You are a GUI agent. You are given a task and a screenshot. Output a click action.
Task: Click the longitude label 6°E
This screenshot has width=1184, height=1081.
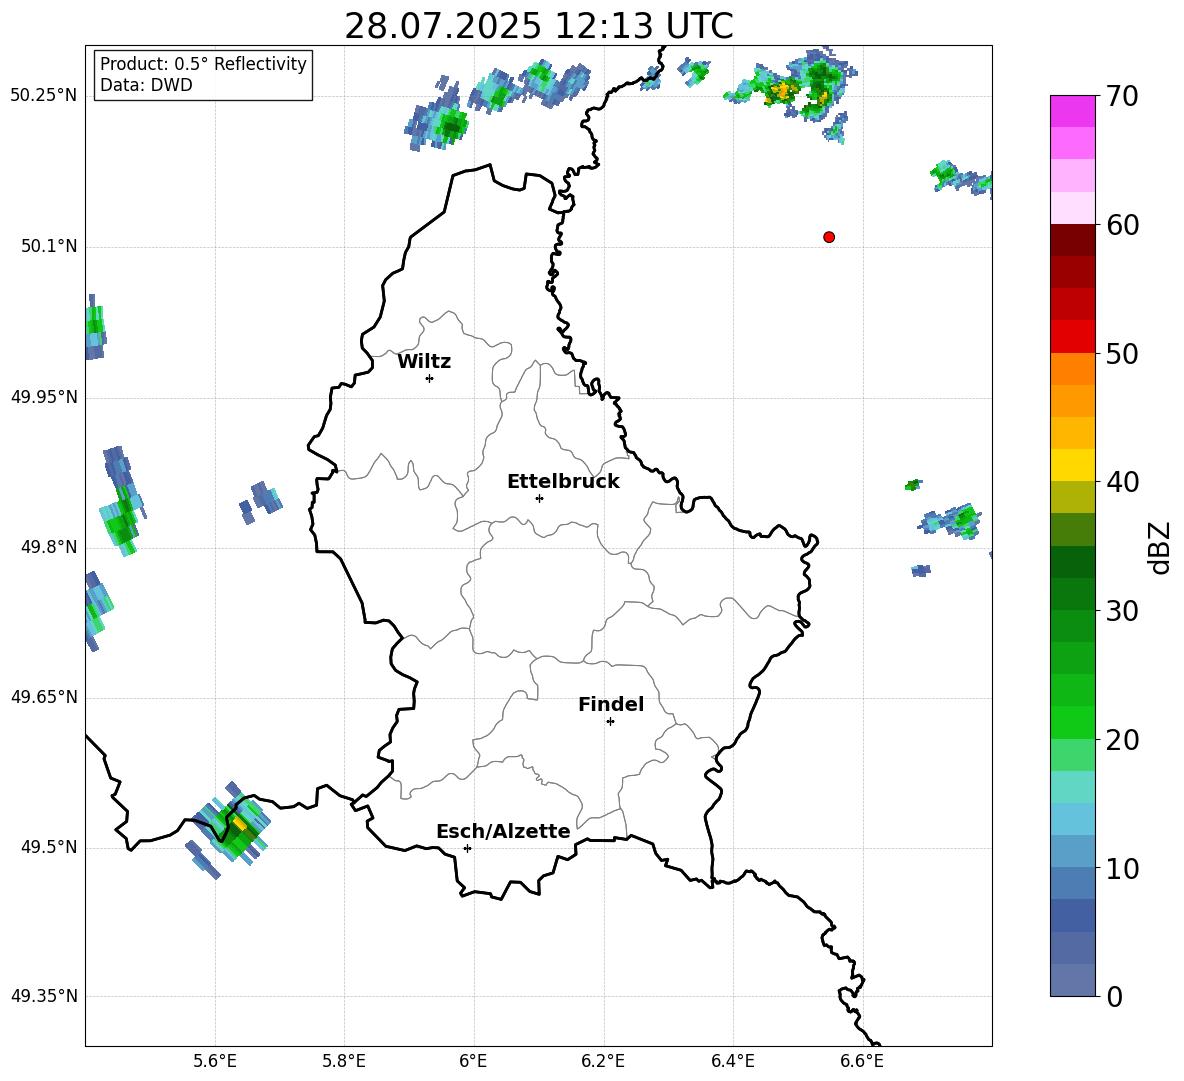click(x=473, y=1061)
